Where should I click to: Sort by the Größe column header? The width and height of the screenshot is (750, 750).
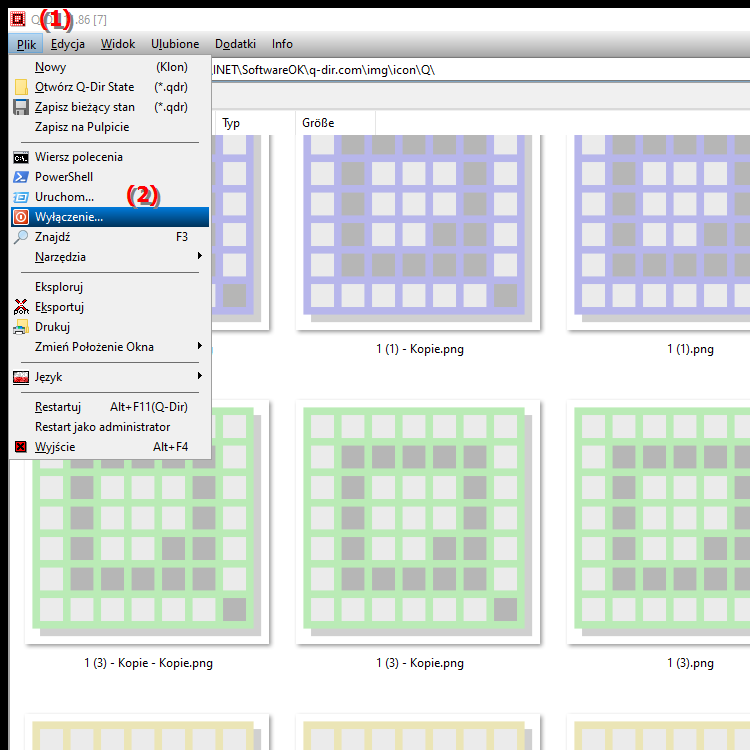point(335,123)
